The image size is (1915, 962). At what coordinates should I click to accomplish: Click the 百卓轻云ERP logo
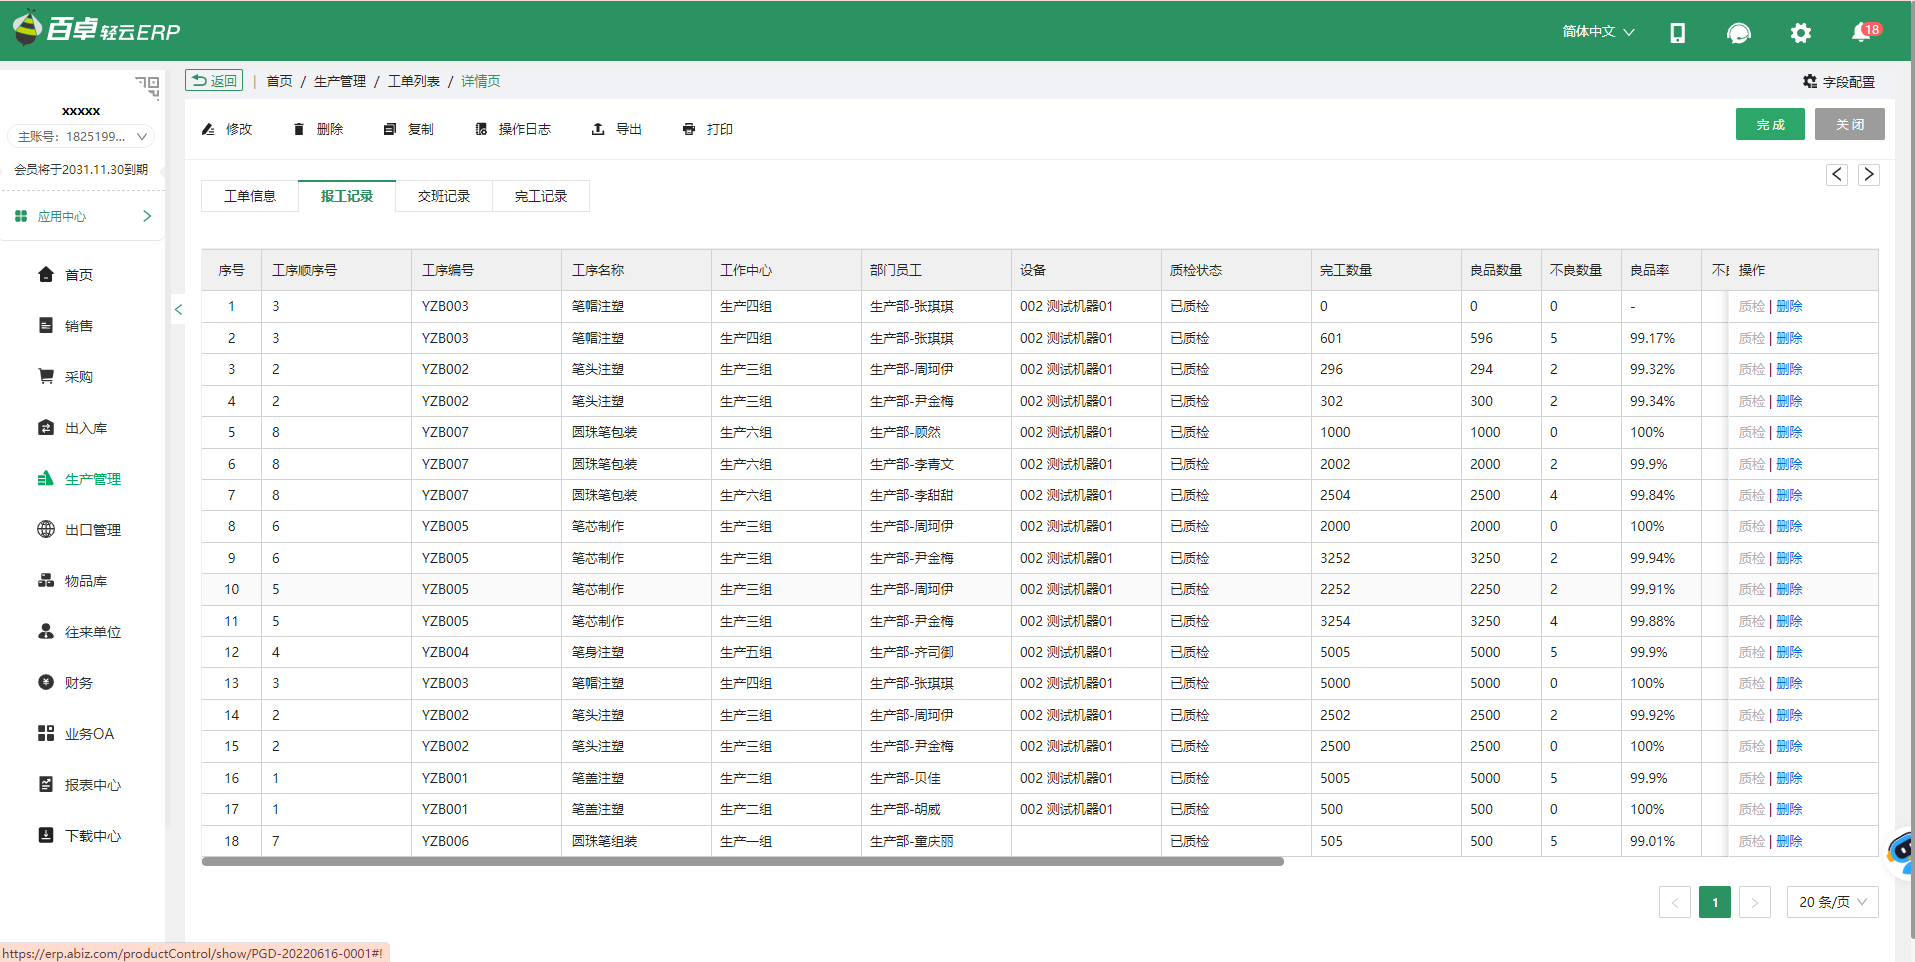pos(97,29)
